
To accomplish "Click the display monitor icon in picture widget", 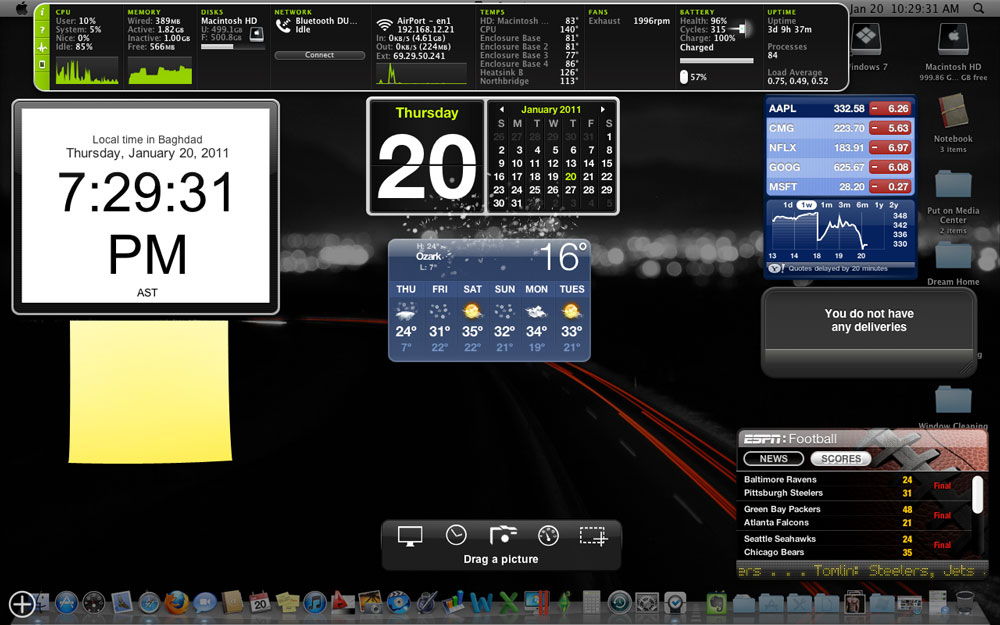I will point(410,536).
